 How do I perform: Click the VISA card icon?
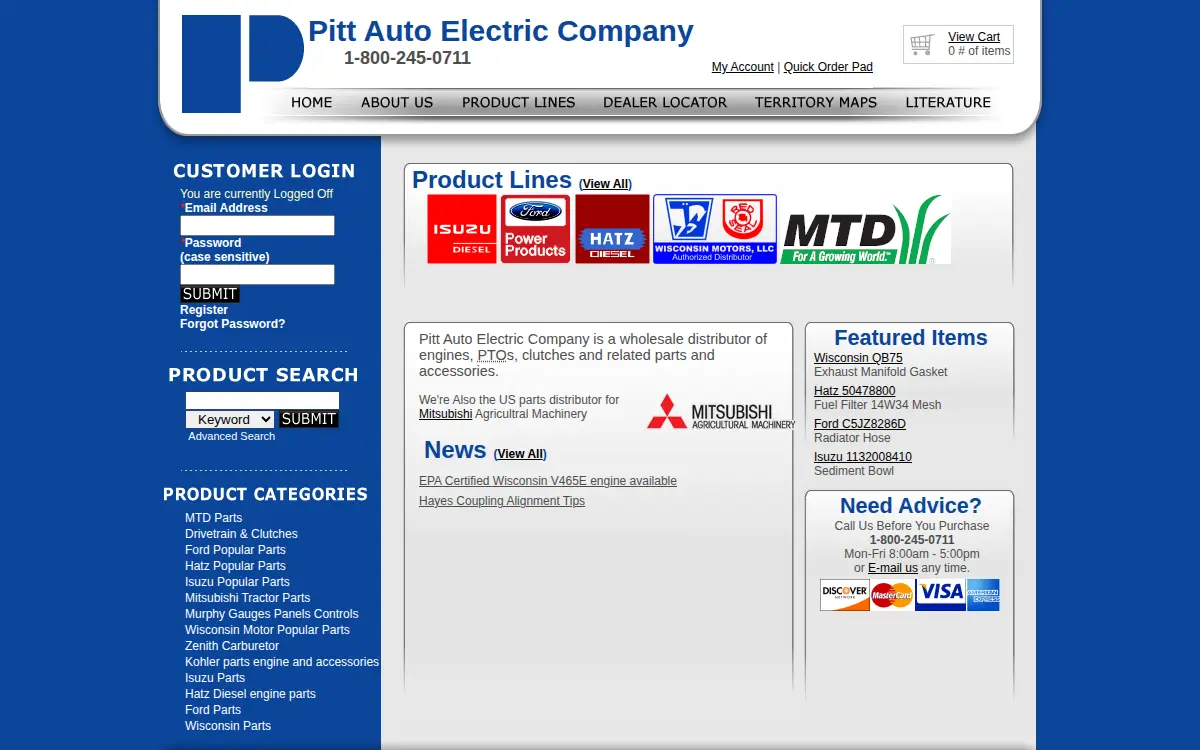[941, 595]
